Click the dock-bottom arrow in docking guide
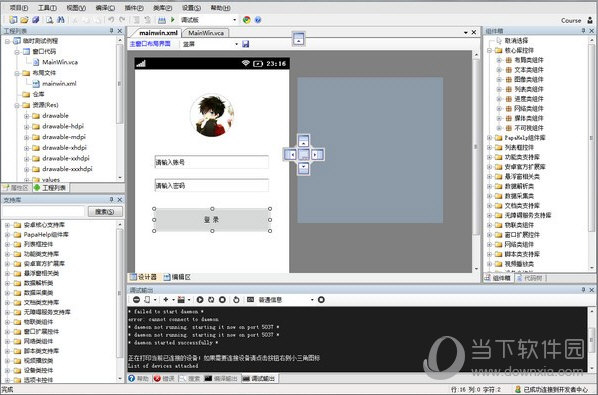This screenshot has width=598, height=395. (x=304, y=168)
